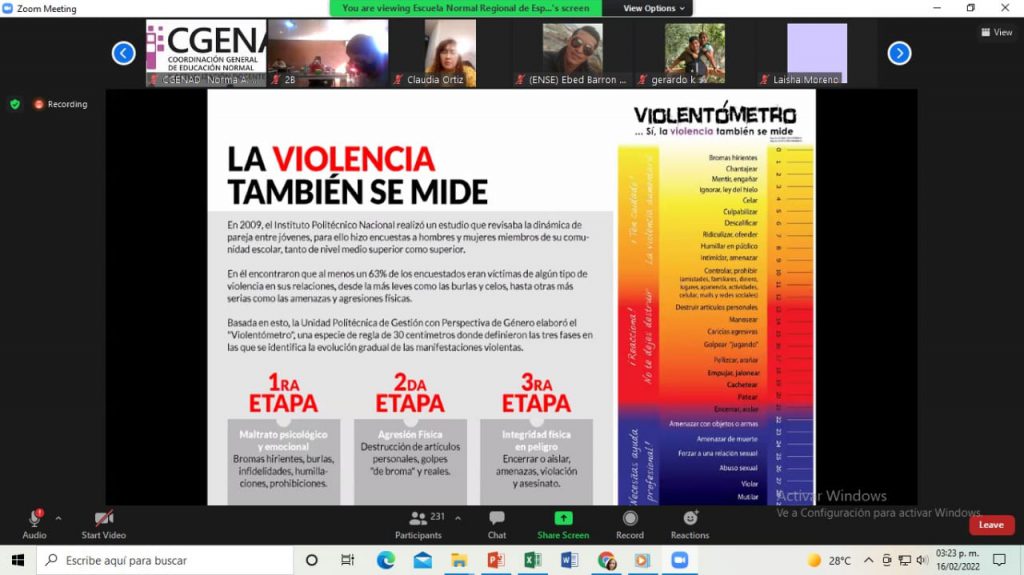Image resolution: width=1024 pixels, height=575 pixels.
Task: Open the Participants panel
Action: tap(418, 524)
